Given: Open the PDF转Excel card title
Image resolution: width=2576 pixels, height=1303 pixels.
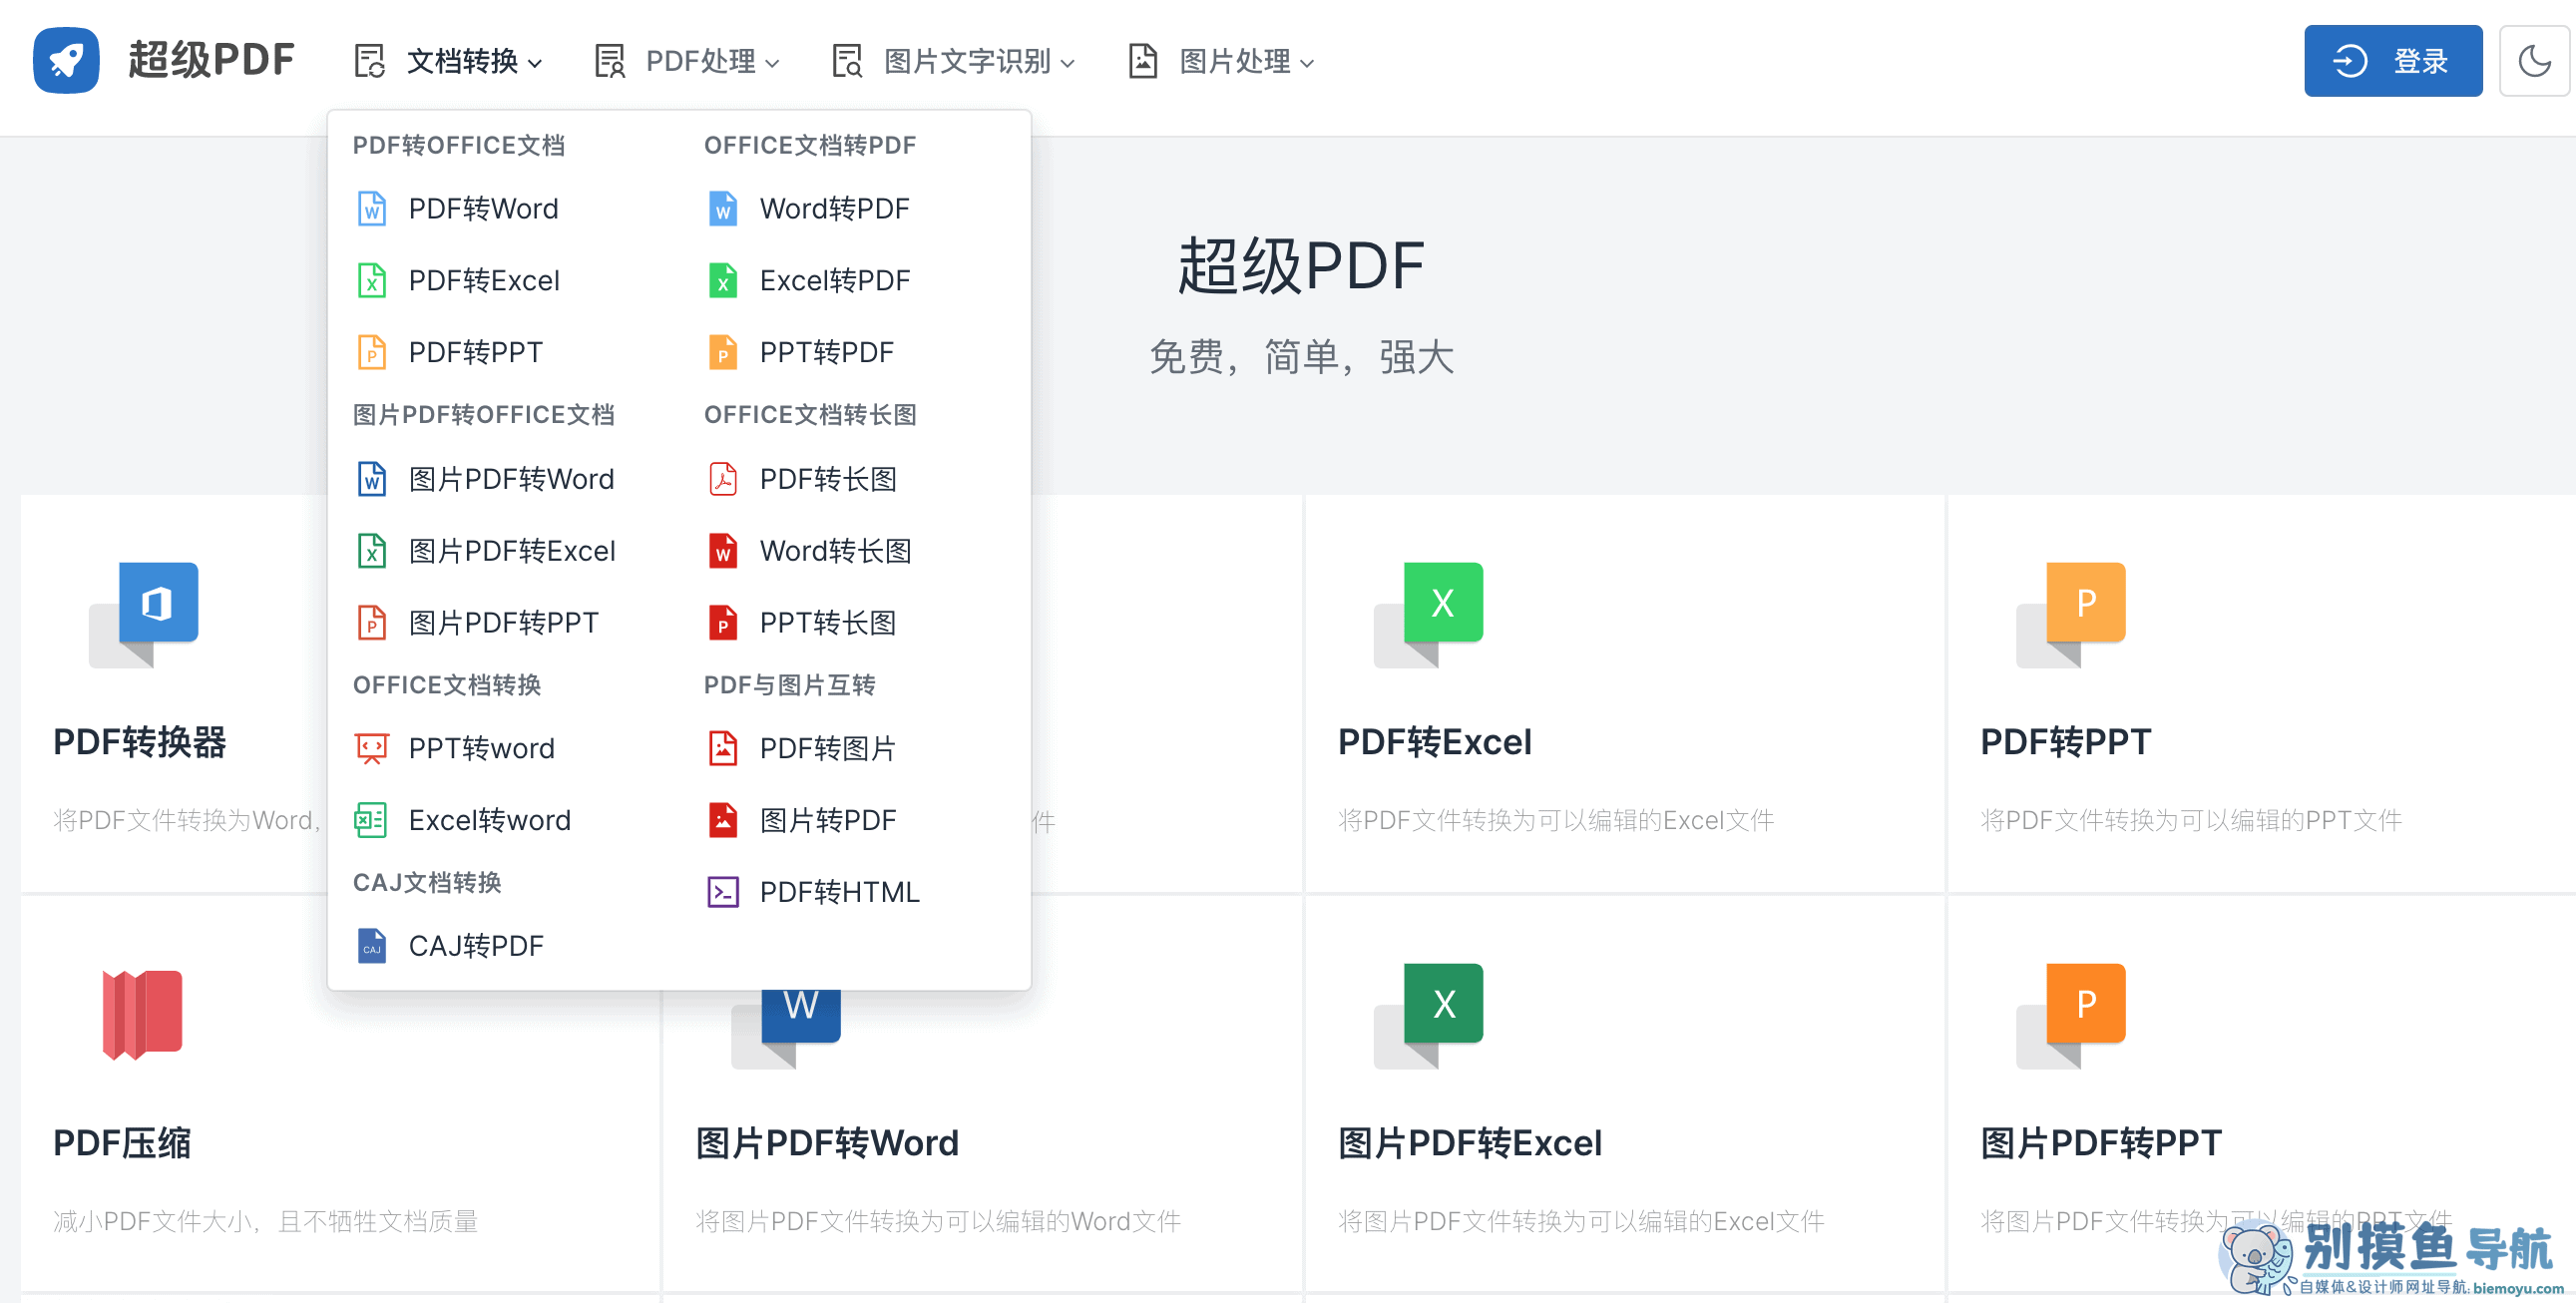Looking at the screenshot, I should (1434, 742).
